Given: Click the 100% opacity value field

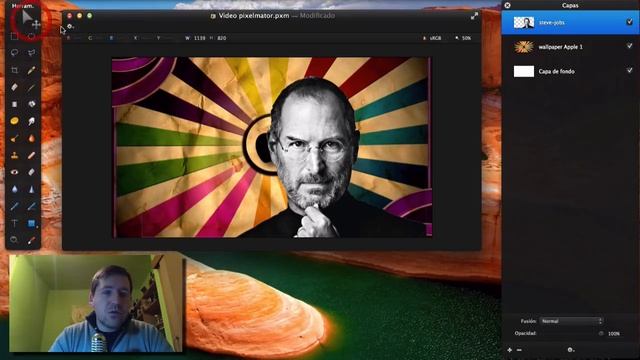Looking at the screenshot, I should pos(614,334).
